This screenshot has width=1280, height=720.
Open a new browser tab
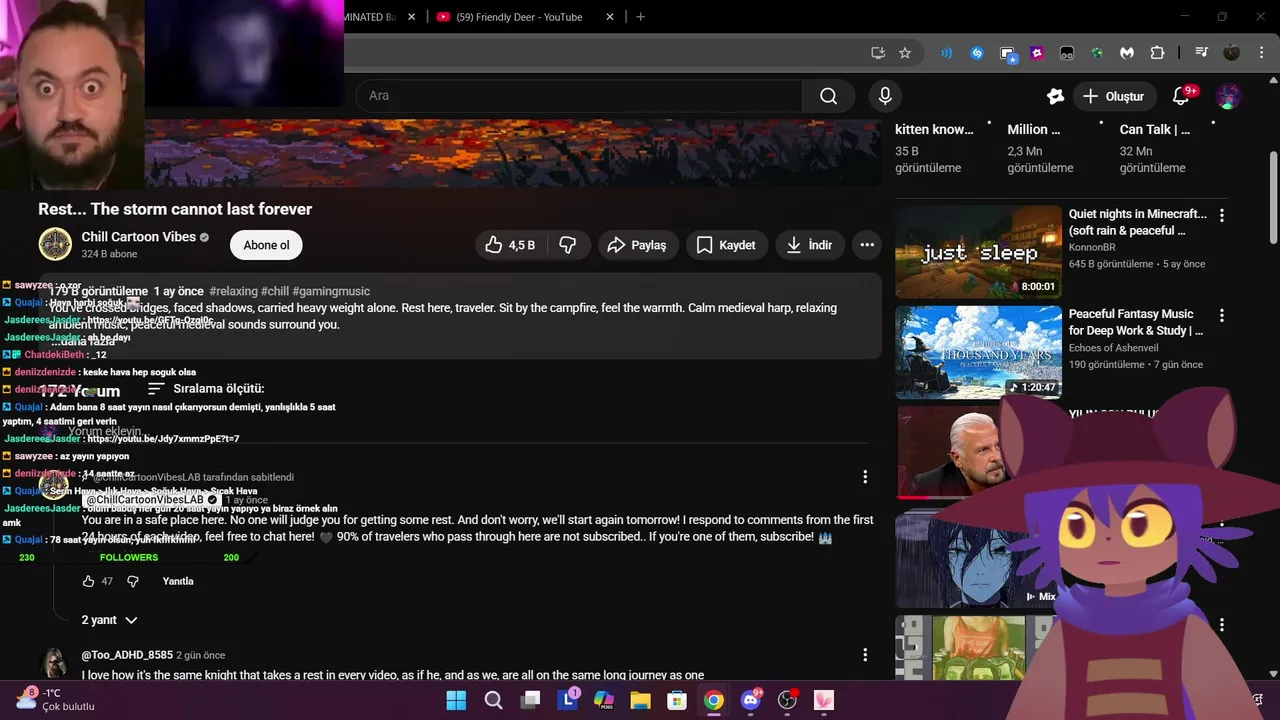640,17
